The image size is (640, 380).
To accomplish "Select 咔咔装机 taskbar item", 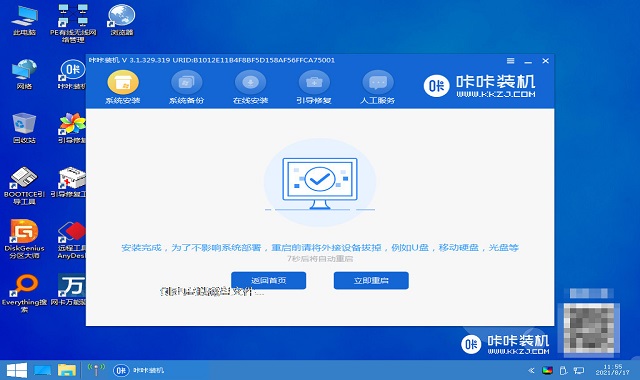I will tap(139, 370).
